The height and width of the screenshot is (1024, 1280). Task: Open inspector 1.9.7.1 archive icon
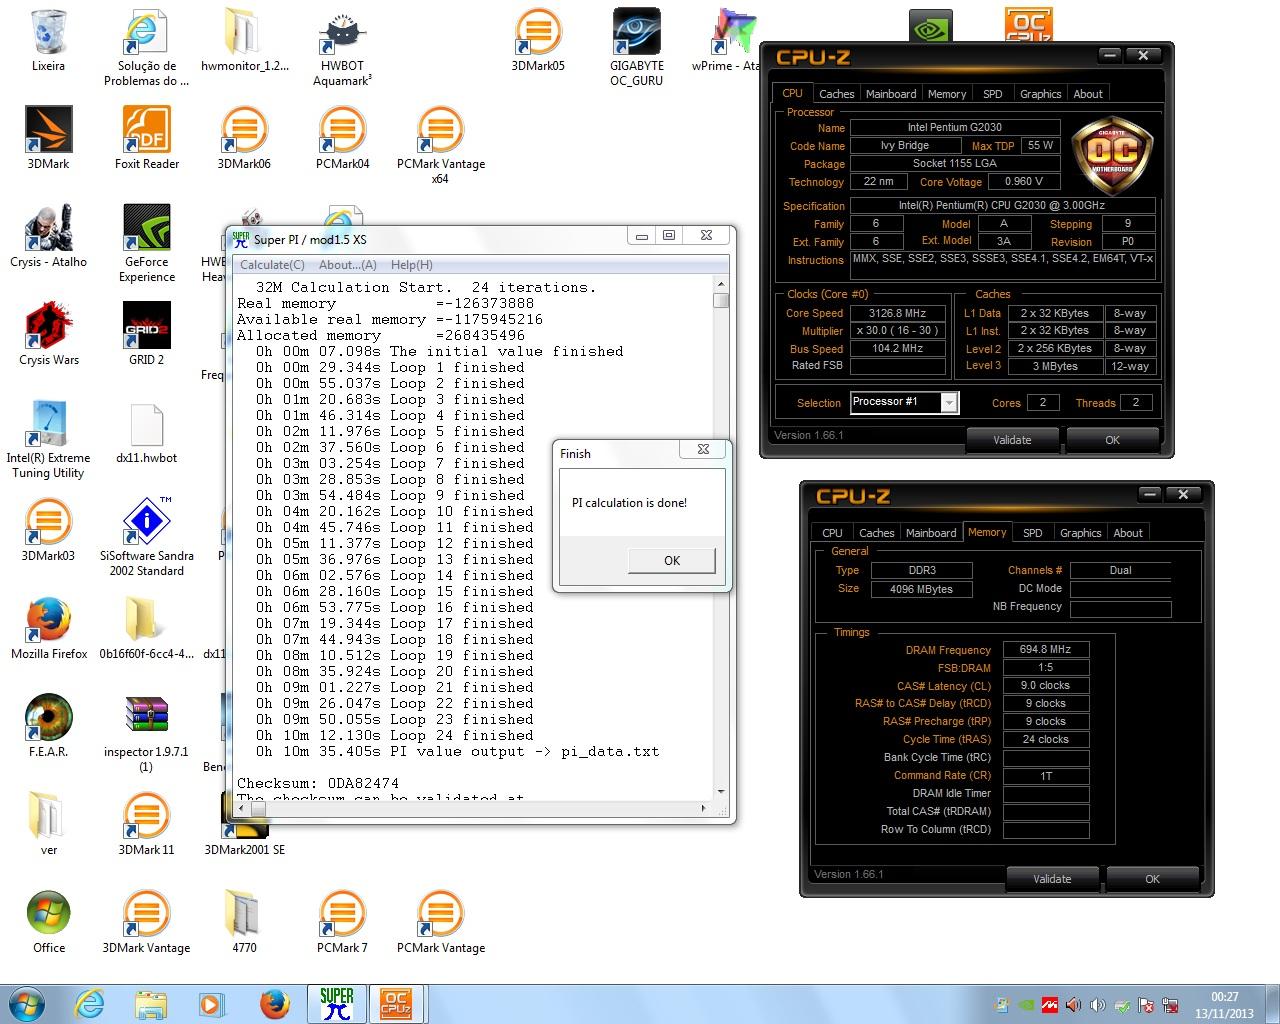(x=146, y=734)
